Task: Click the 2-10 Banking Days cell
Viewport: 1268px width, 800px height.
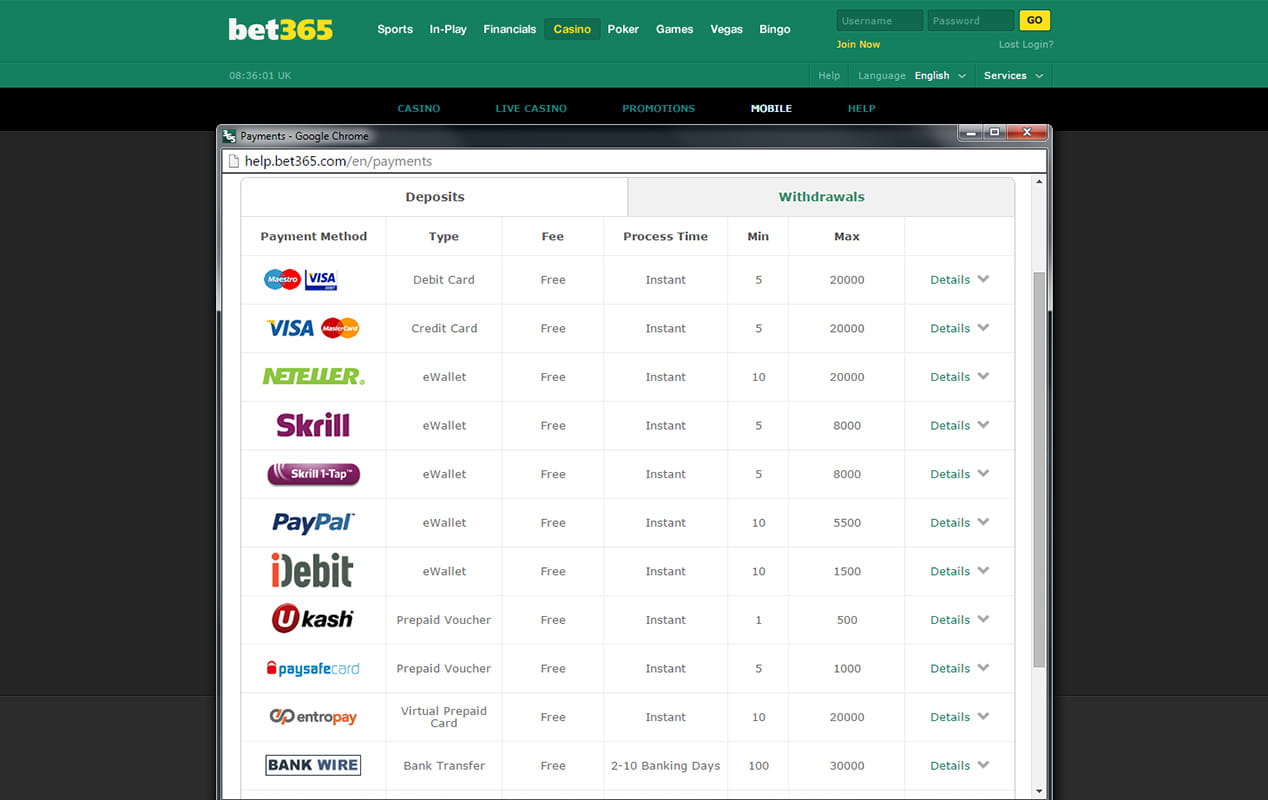Action: click(x=665, y=766)
